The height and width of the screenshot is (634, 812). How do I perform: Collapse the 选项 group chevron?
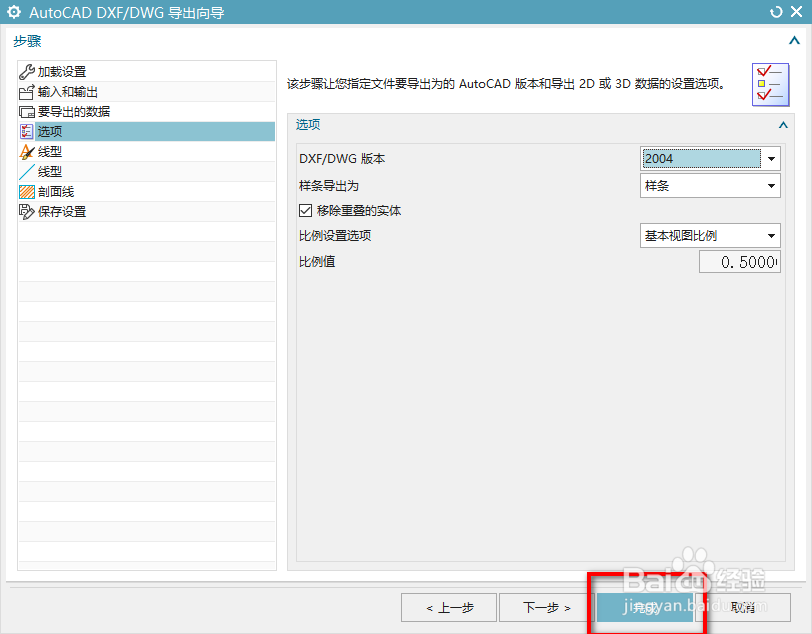pos(783,125)
